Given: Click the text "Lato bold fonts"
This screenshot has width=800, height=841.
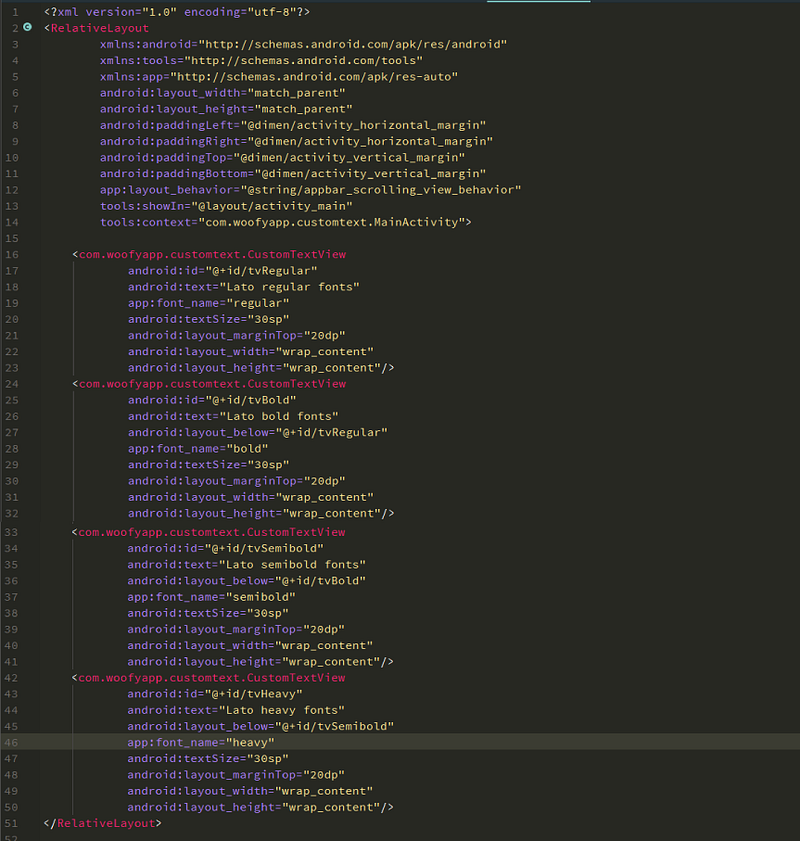Looking at the screenshot, I should tap(279, 416).
